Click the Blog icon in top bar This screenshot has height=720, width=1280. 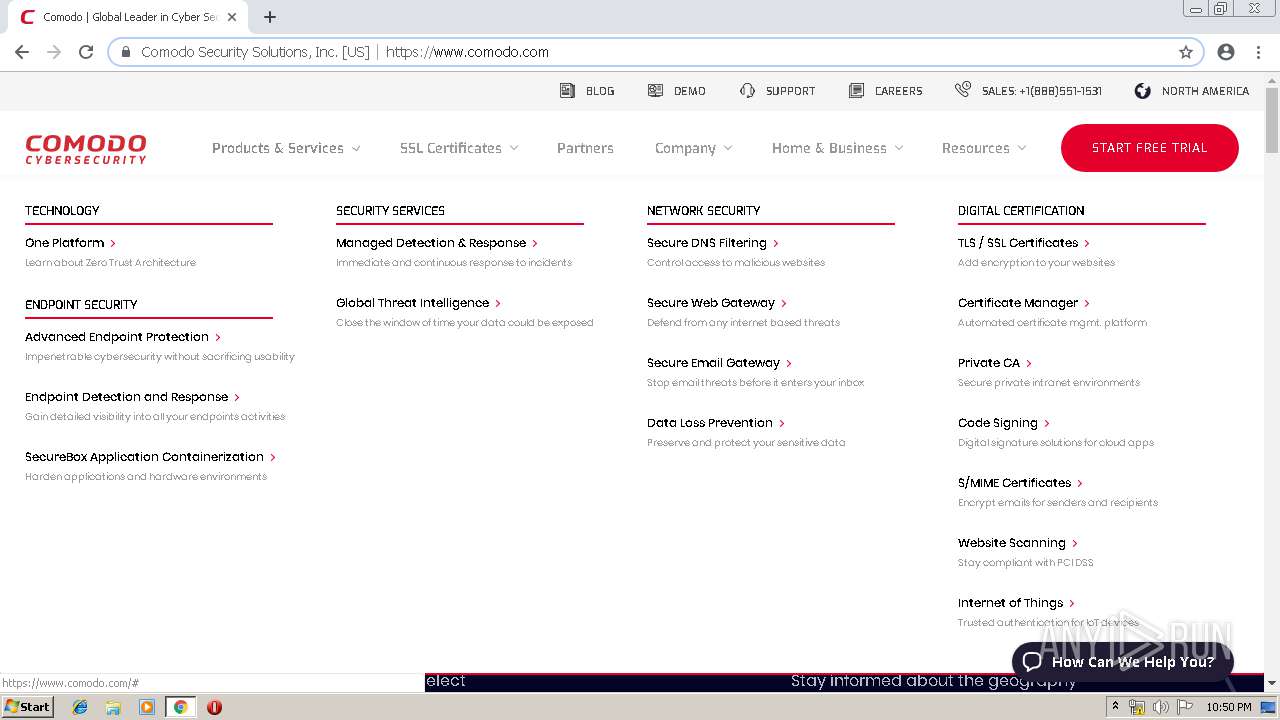pos(567,90)
